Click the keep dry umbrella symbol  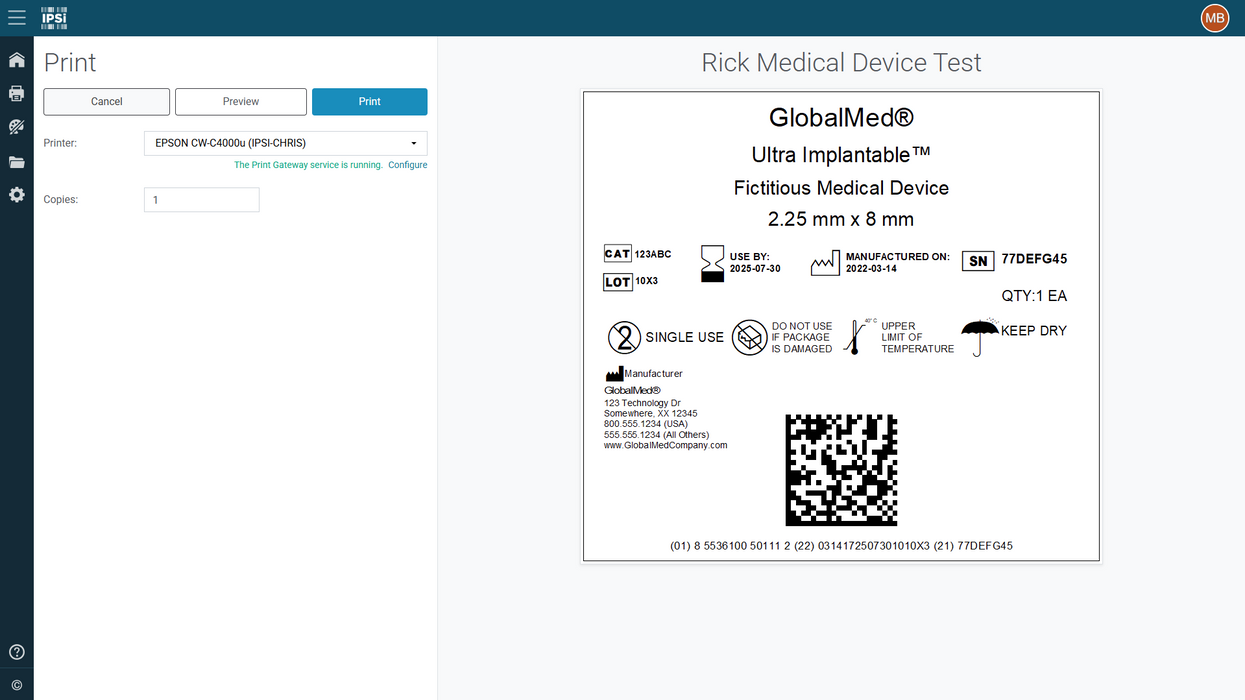click(x=980, y=337)
